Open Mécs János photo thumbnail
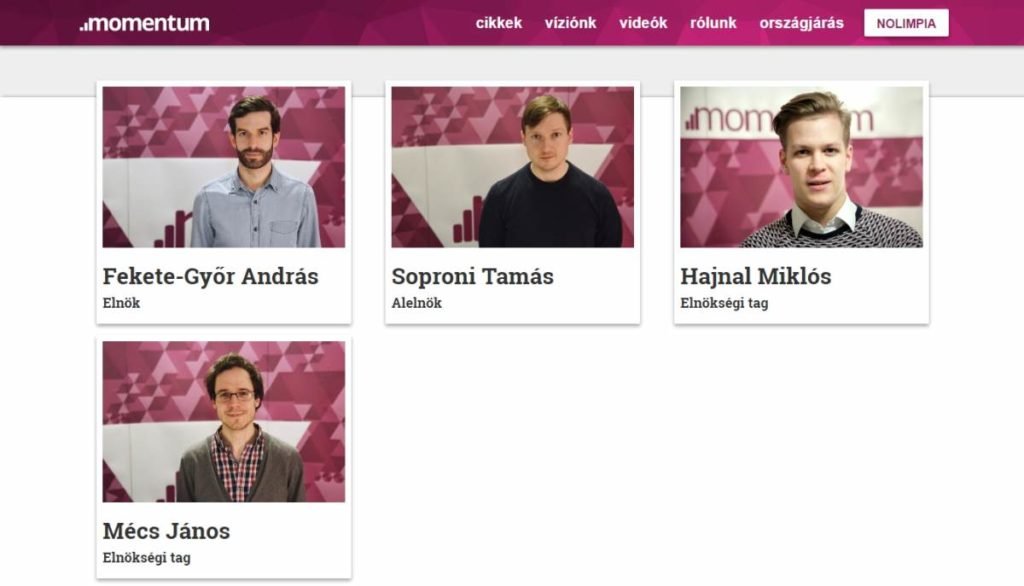The width and height of the screenshot is (1024, 586). point(224,421)
